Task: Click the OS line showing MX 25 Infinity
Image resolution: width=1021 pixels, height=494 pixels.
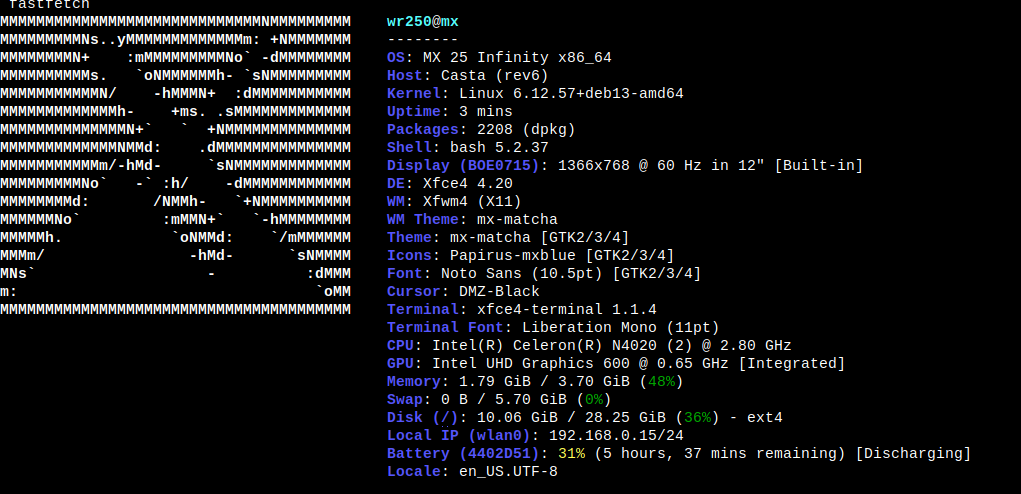Action: pos(512,58)
